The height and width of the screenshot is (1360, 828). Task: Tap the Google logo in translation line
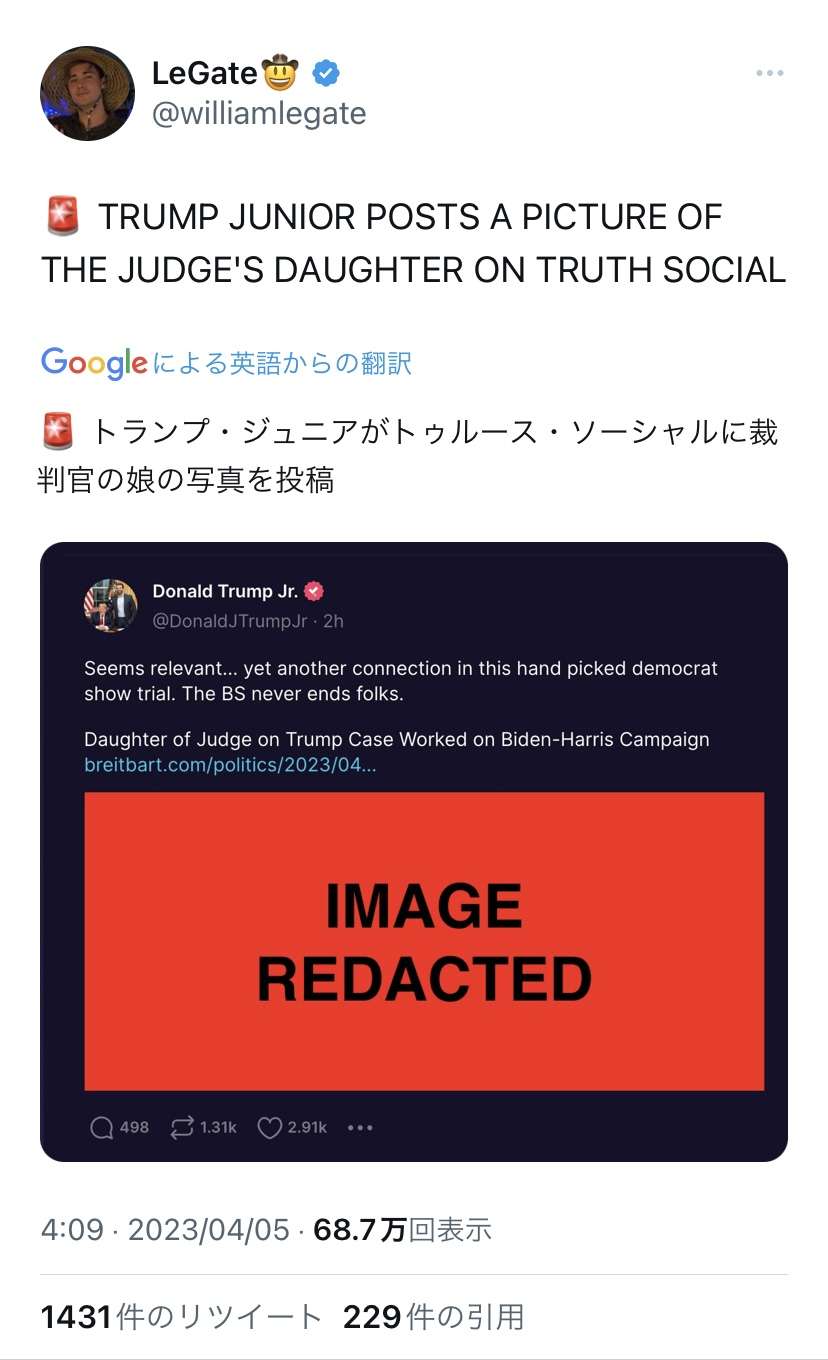[x=94, y=362]
